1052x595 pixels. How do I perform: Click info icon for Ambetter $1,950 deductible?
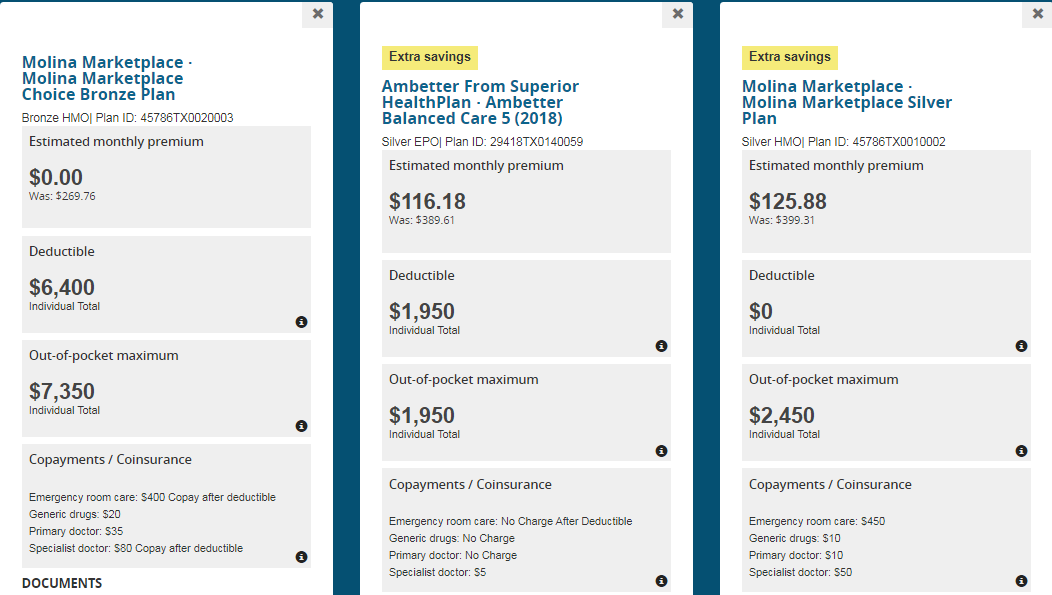tap(661, 346)
